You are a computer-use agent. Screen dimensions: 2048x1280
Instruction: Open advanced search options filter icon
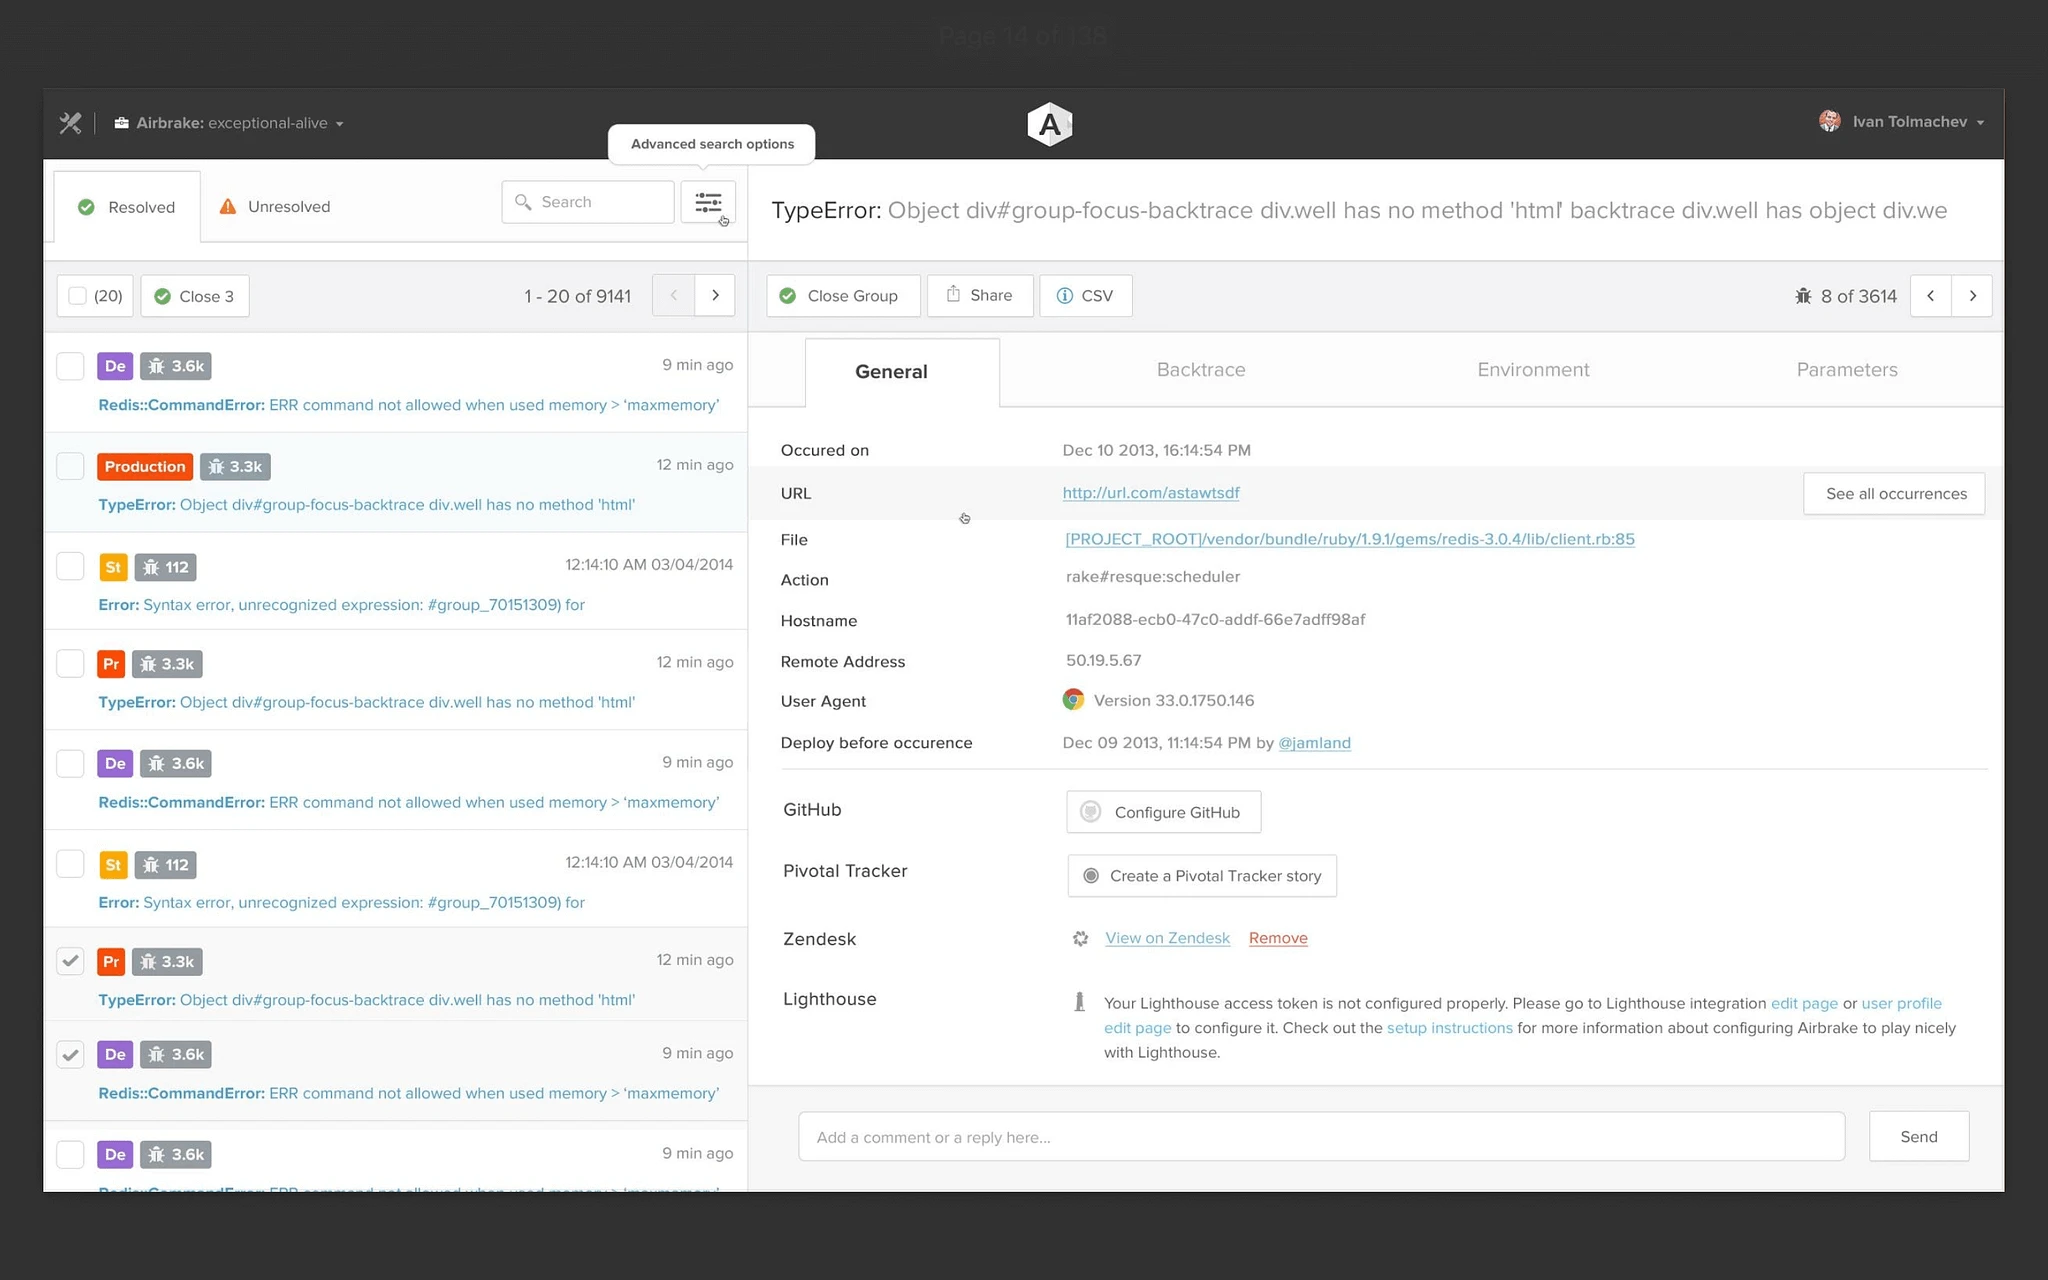[708, 203]
